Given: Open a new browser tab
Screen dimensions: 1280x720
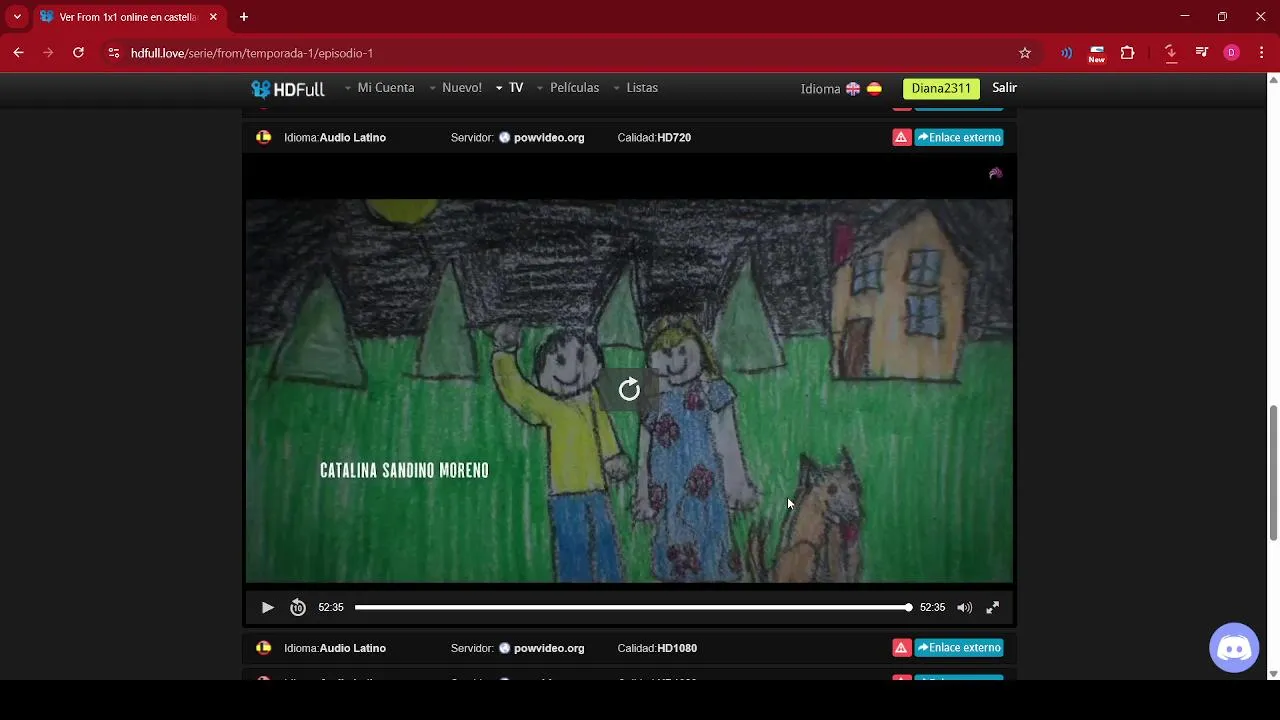Looking at the screenshot, I should (244, 17).
